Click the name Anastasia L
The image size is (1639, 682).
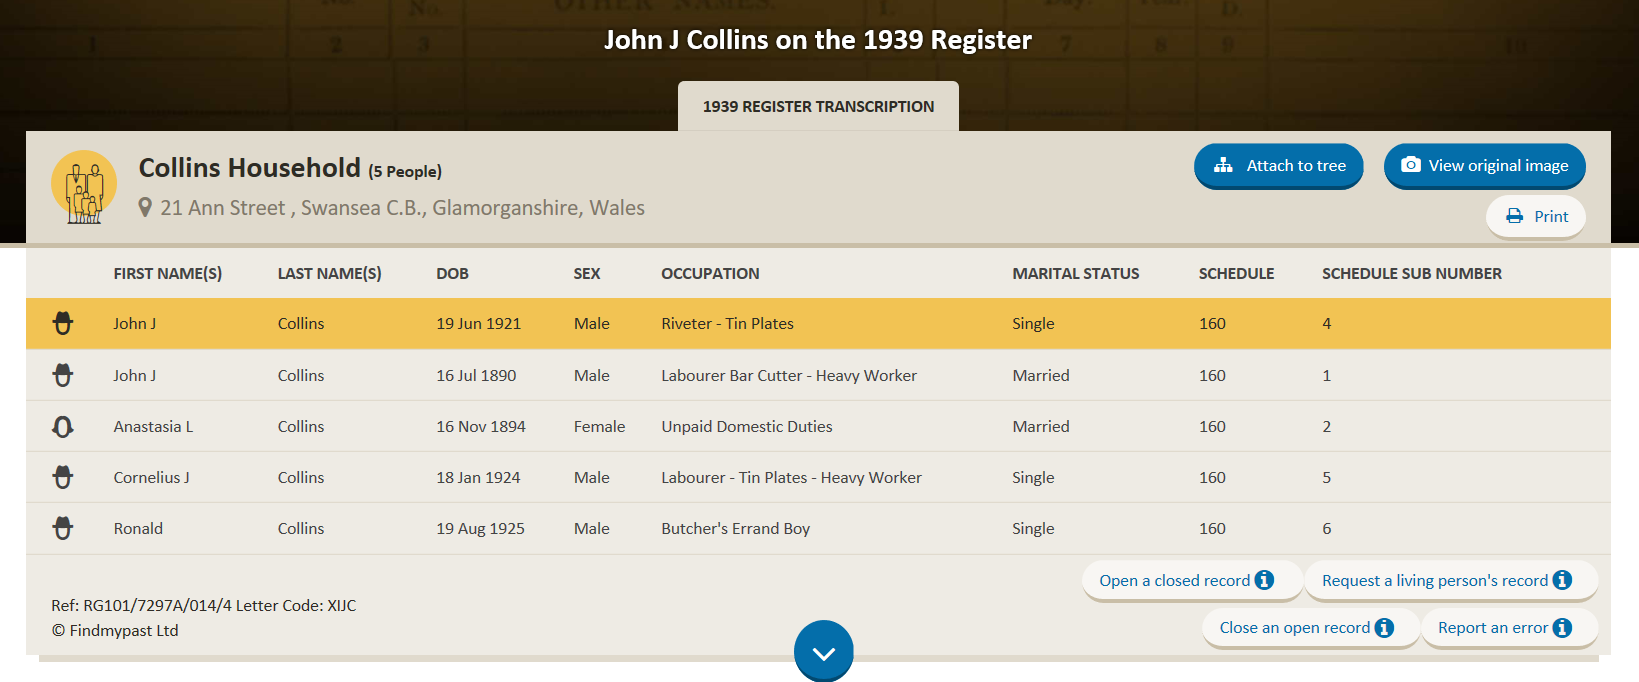[x=153, y=426]
